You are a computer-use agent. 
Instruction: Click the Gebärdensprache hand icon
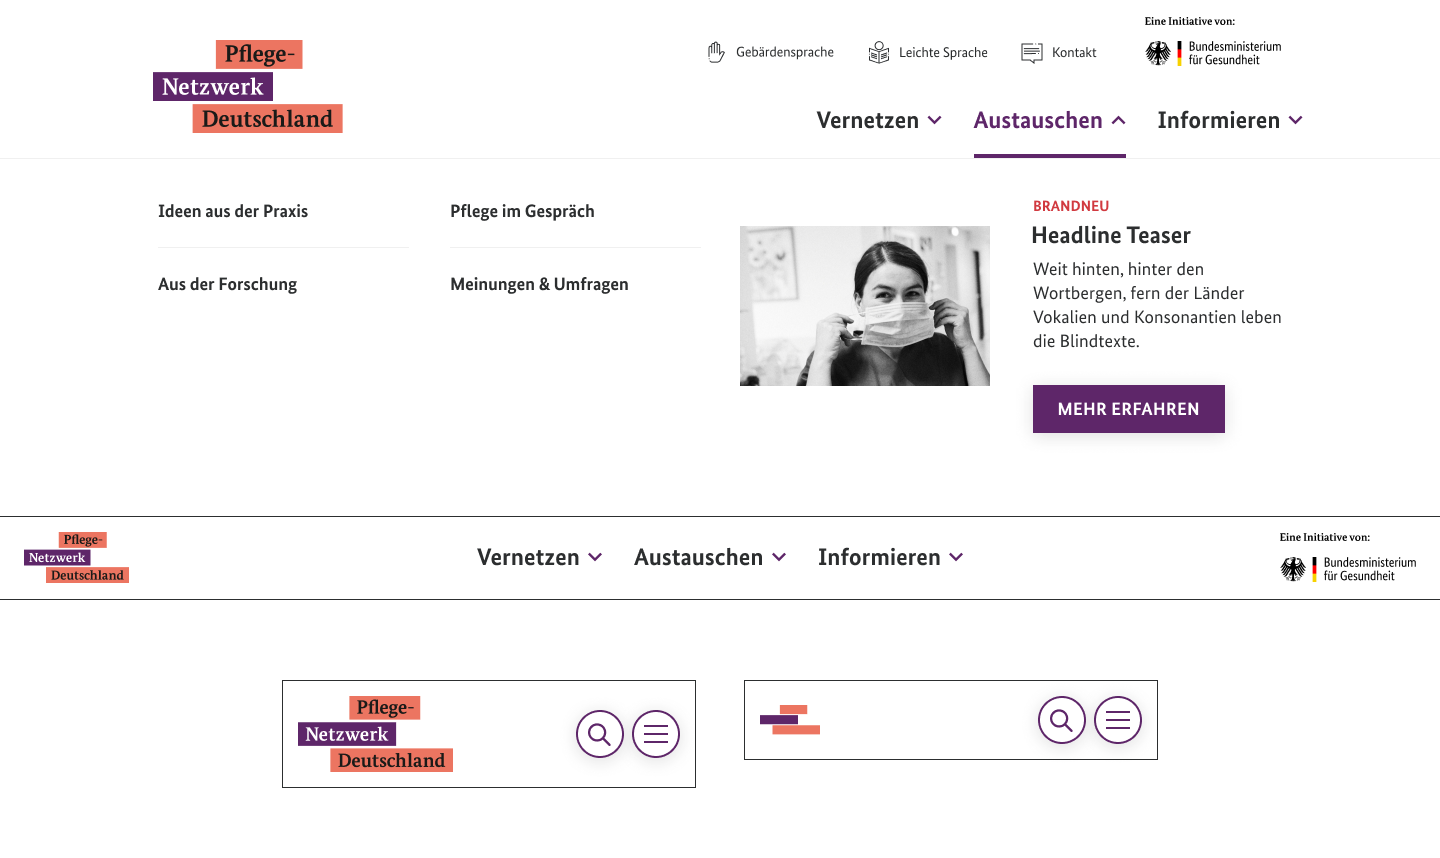(716, 52)
